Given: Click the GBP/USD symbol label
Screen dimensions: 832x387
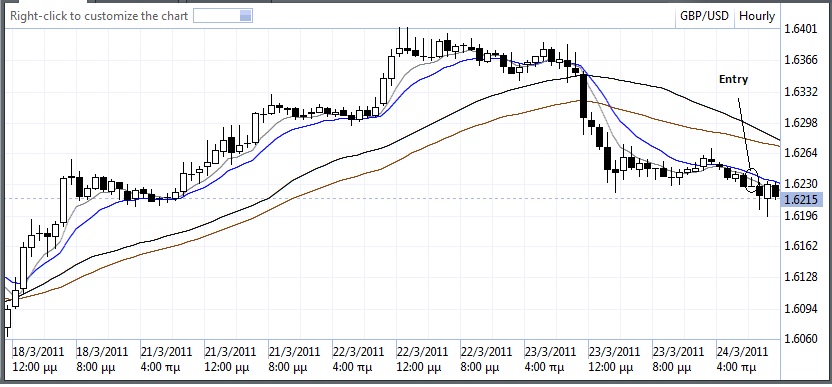Looking at the screenshot, I should (x=704, y=16).
